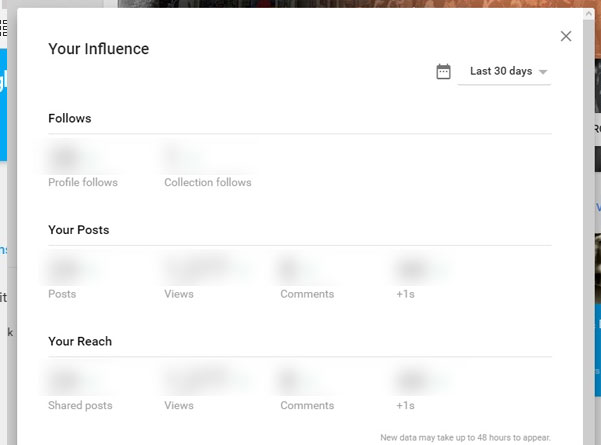The image size is (601, 445).
Task: Click the Your Reach section heading
Action: point(80,341)
